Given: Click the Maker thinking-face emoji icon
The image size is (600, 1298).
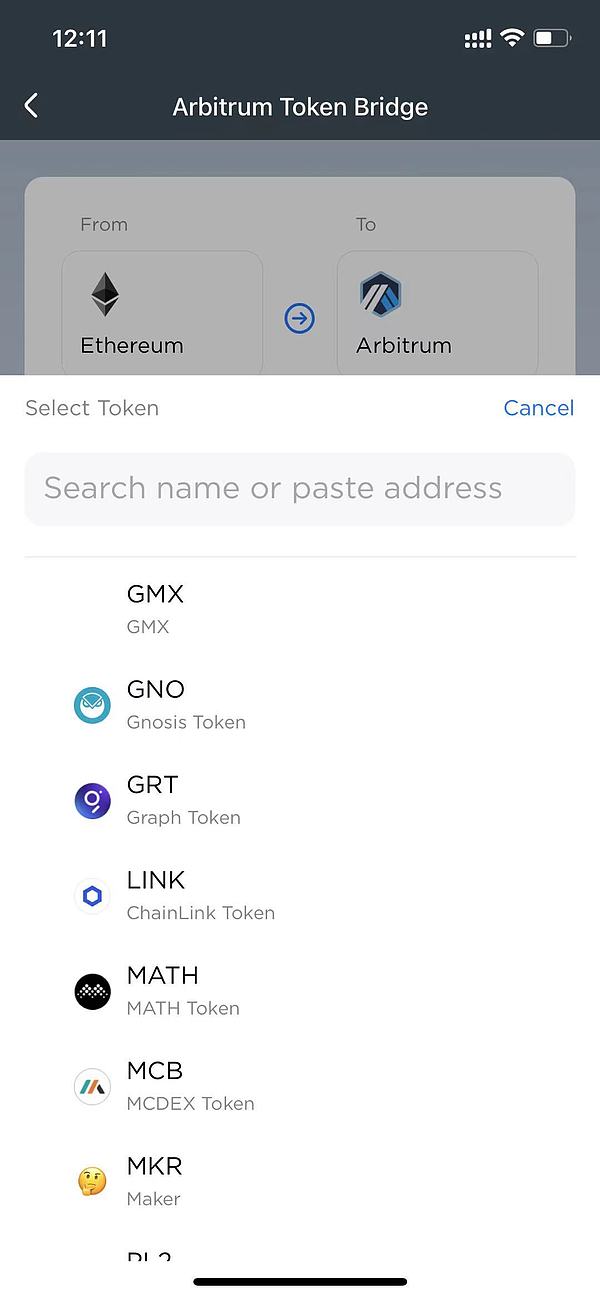Looking at the screenshot, I should pos(92,1181).
